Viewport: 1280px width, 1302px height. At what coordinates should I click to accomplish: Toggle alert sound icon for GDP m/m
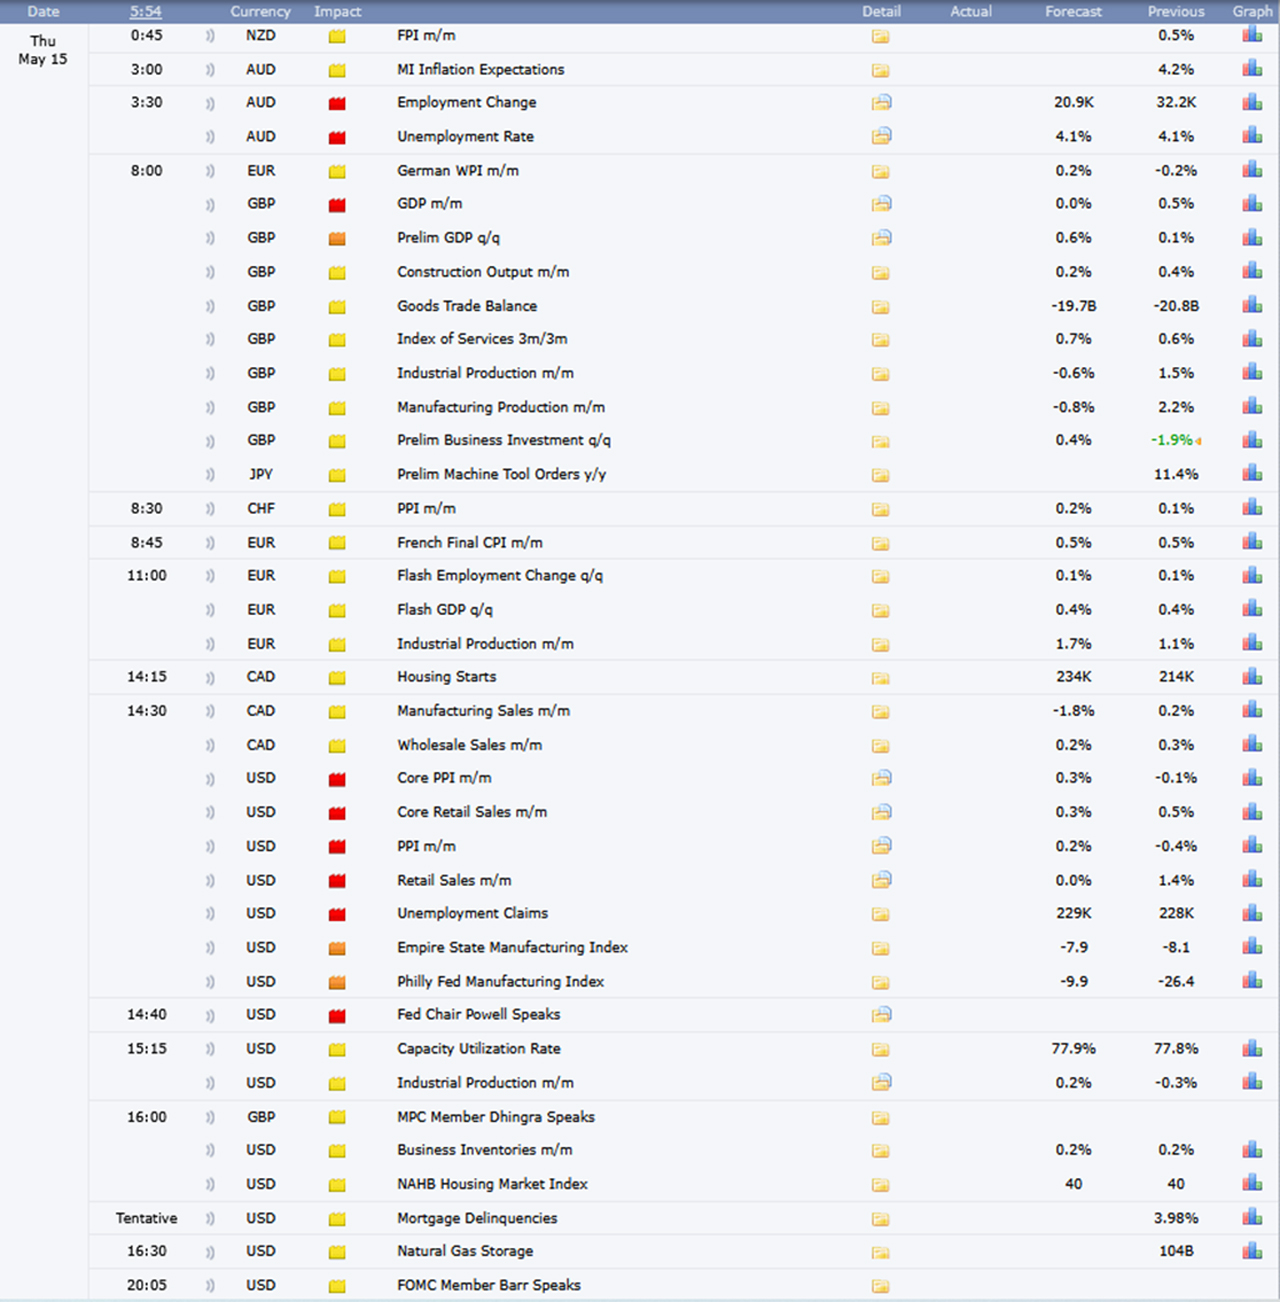(210, 204)
